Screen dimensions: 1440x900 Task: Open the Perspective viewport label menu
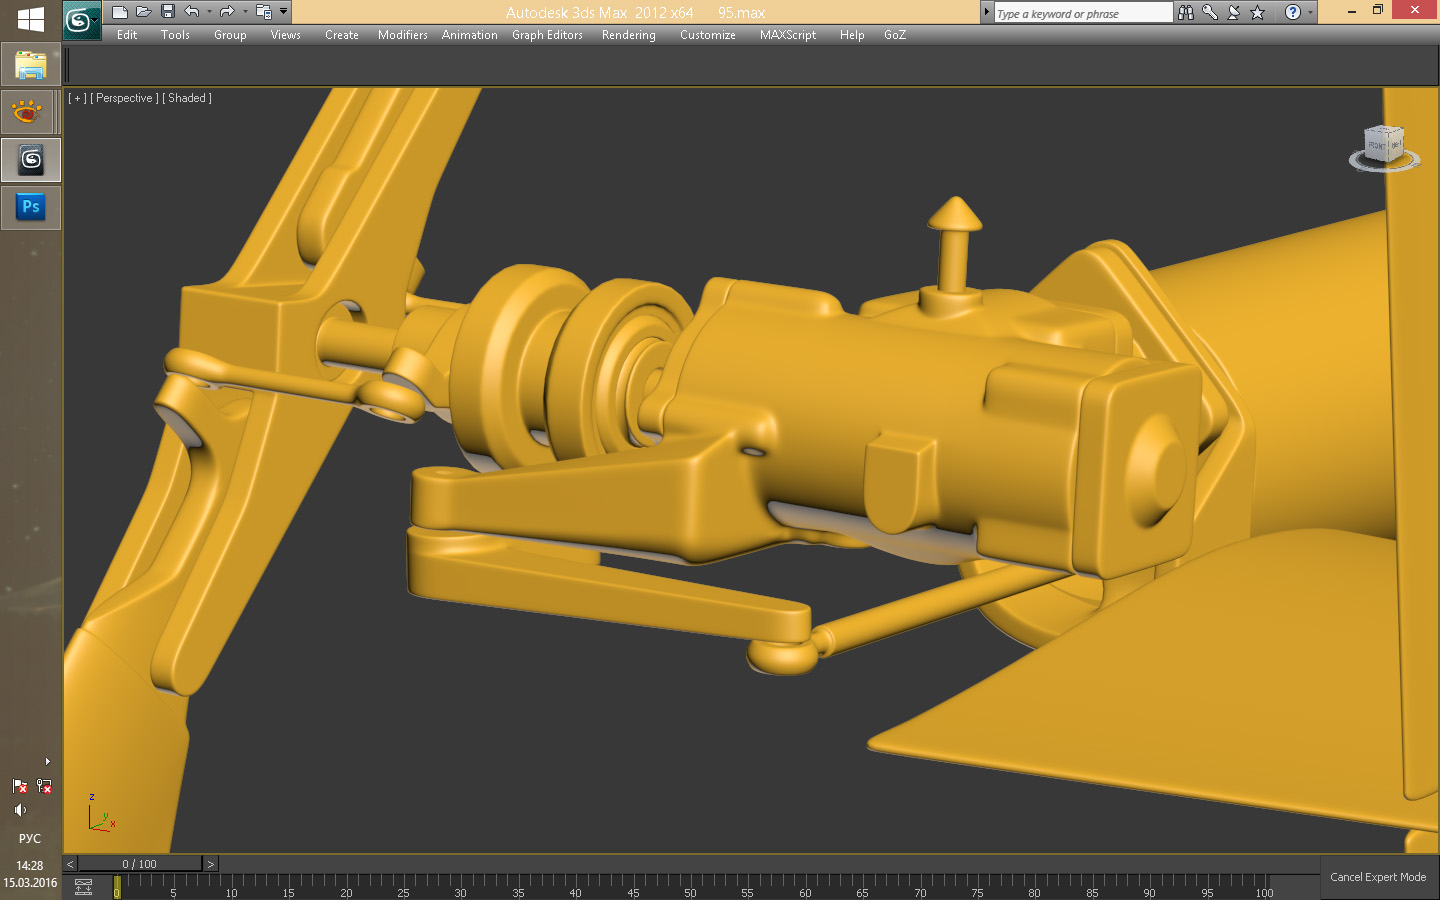click(124, 98)
